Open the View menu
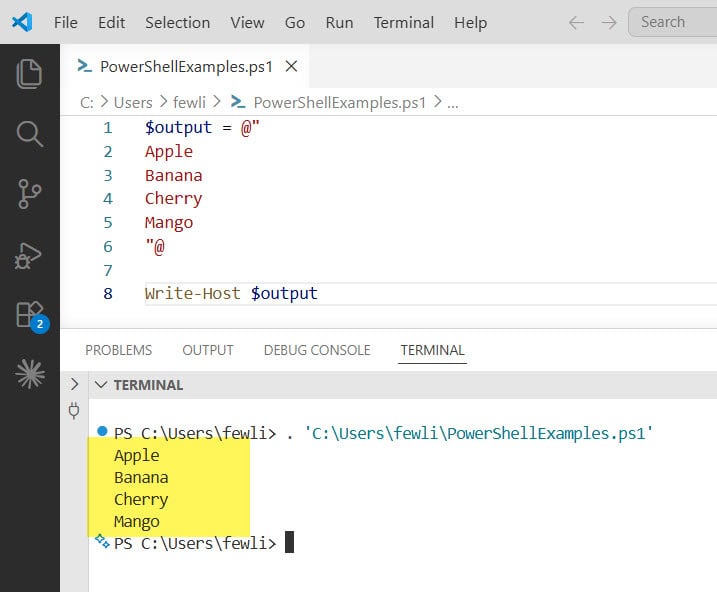Viewport: 717px width, 592px height. tap(247, 22)
